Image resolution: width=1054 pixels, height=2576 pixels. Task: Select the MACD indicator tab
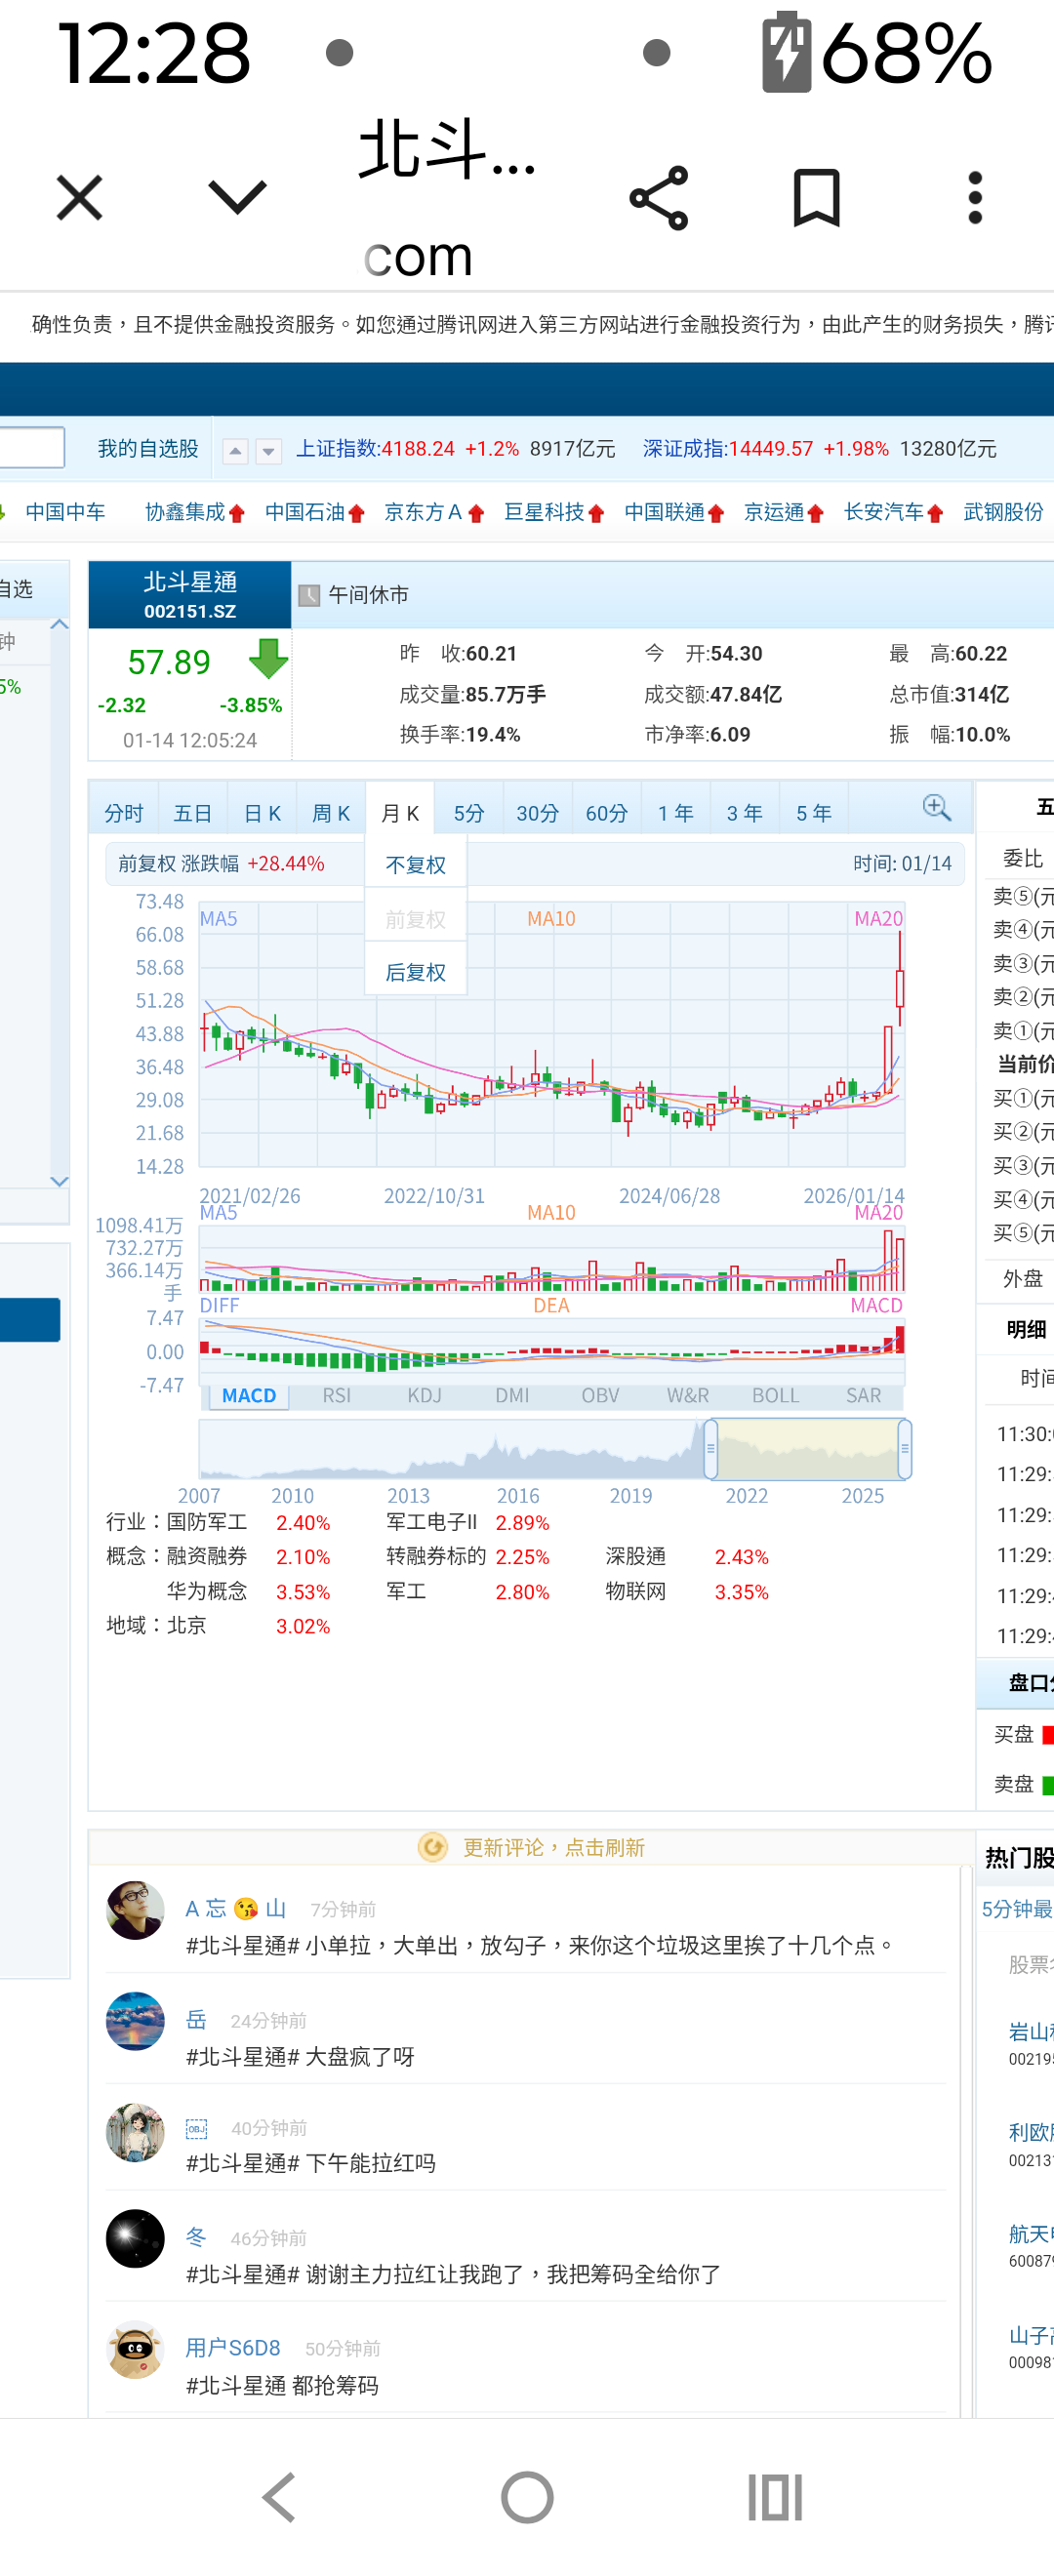pyautogui.click(x=249, y=1395)
